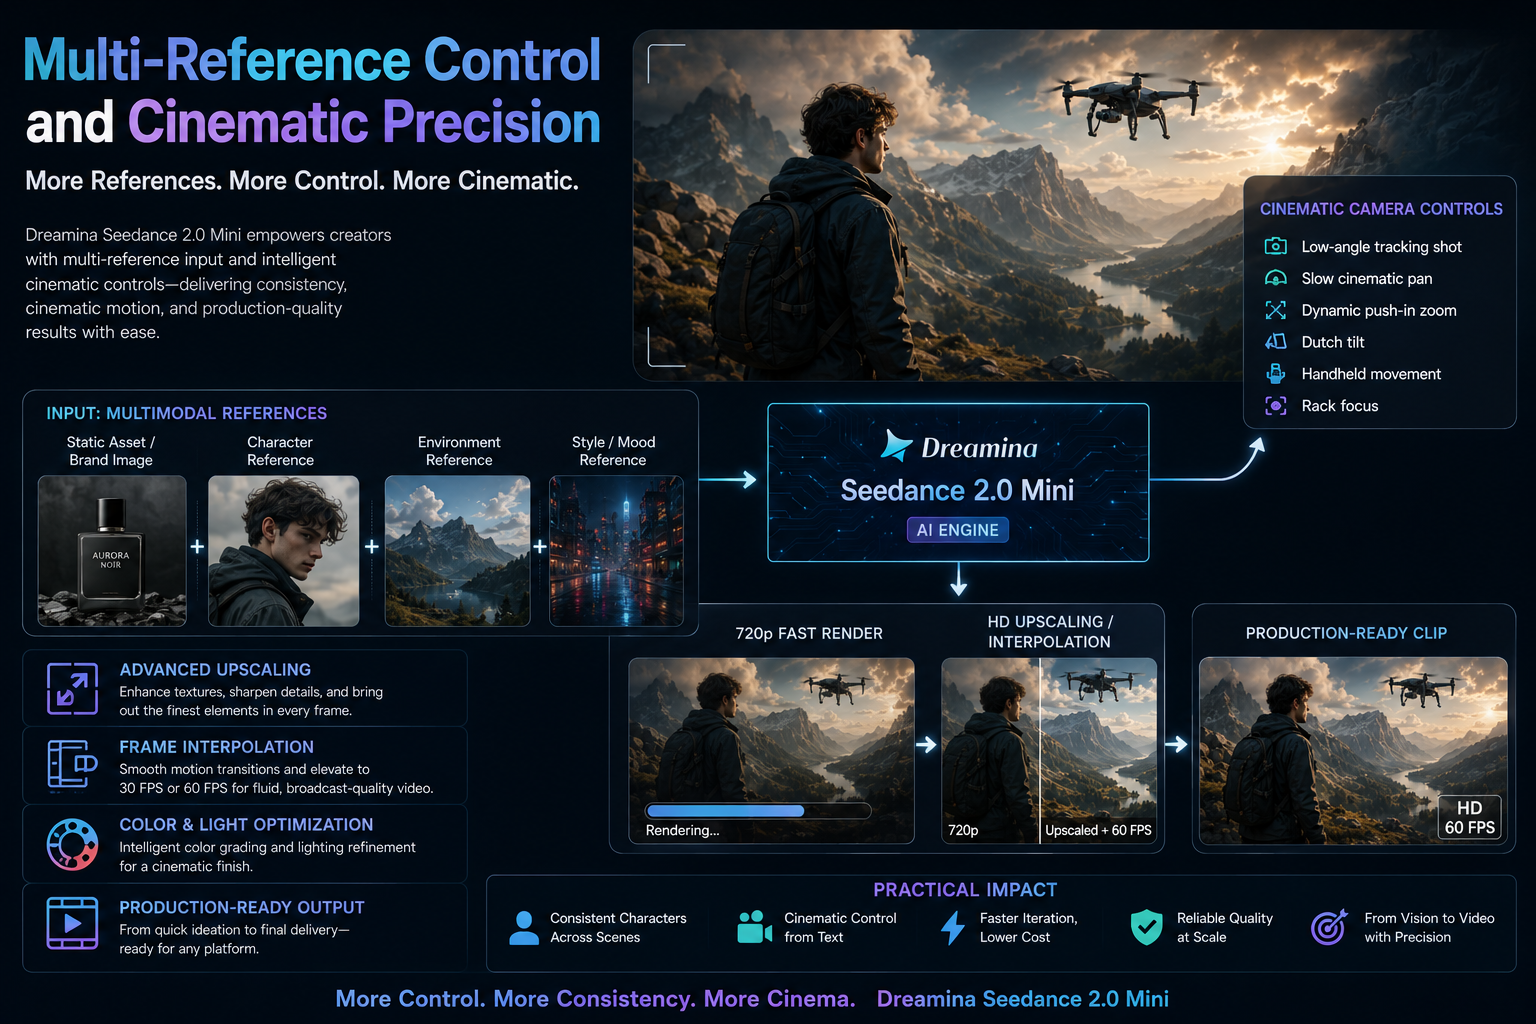Click the AI ENGINE badge
The image size is (1536, 1024).
tap(957, 530)
